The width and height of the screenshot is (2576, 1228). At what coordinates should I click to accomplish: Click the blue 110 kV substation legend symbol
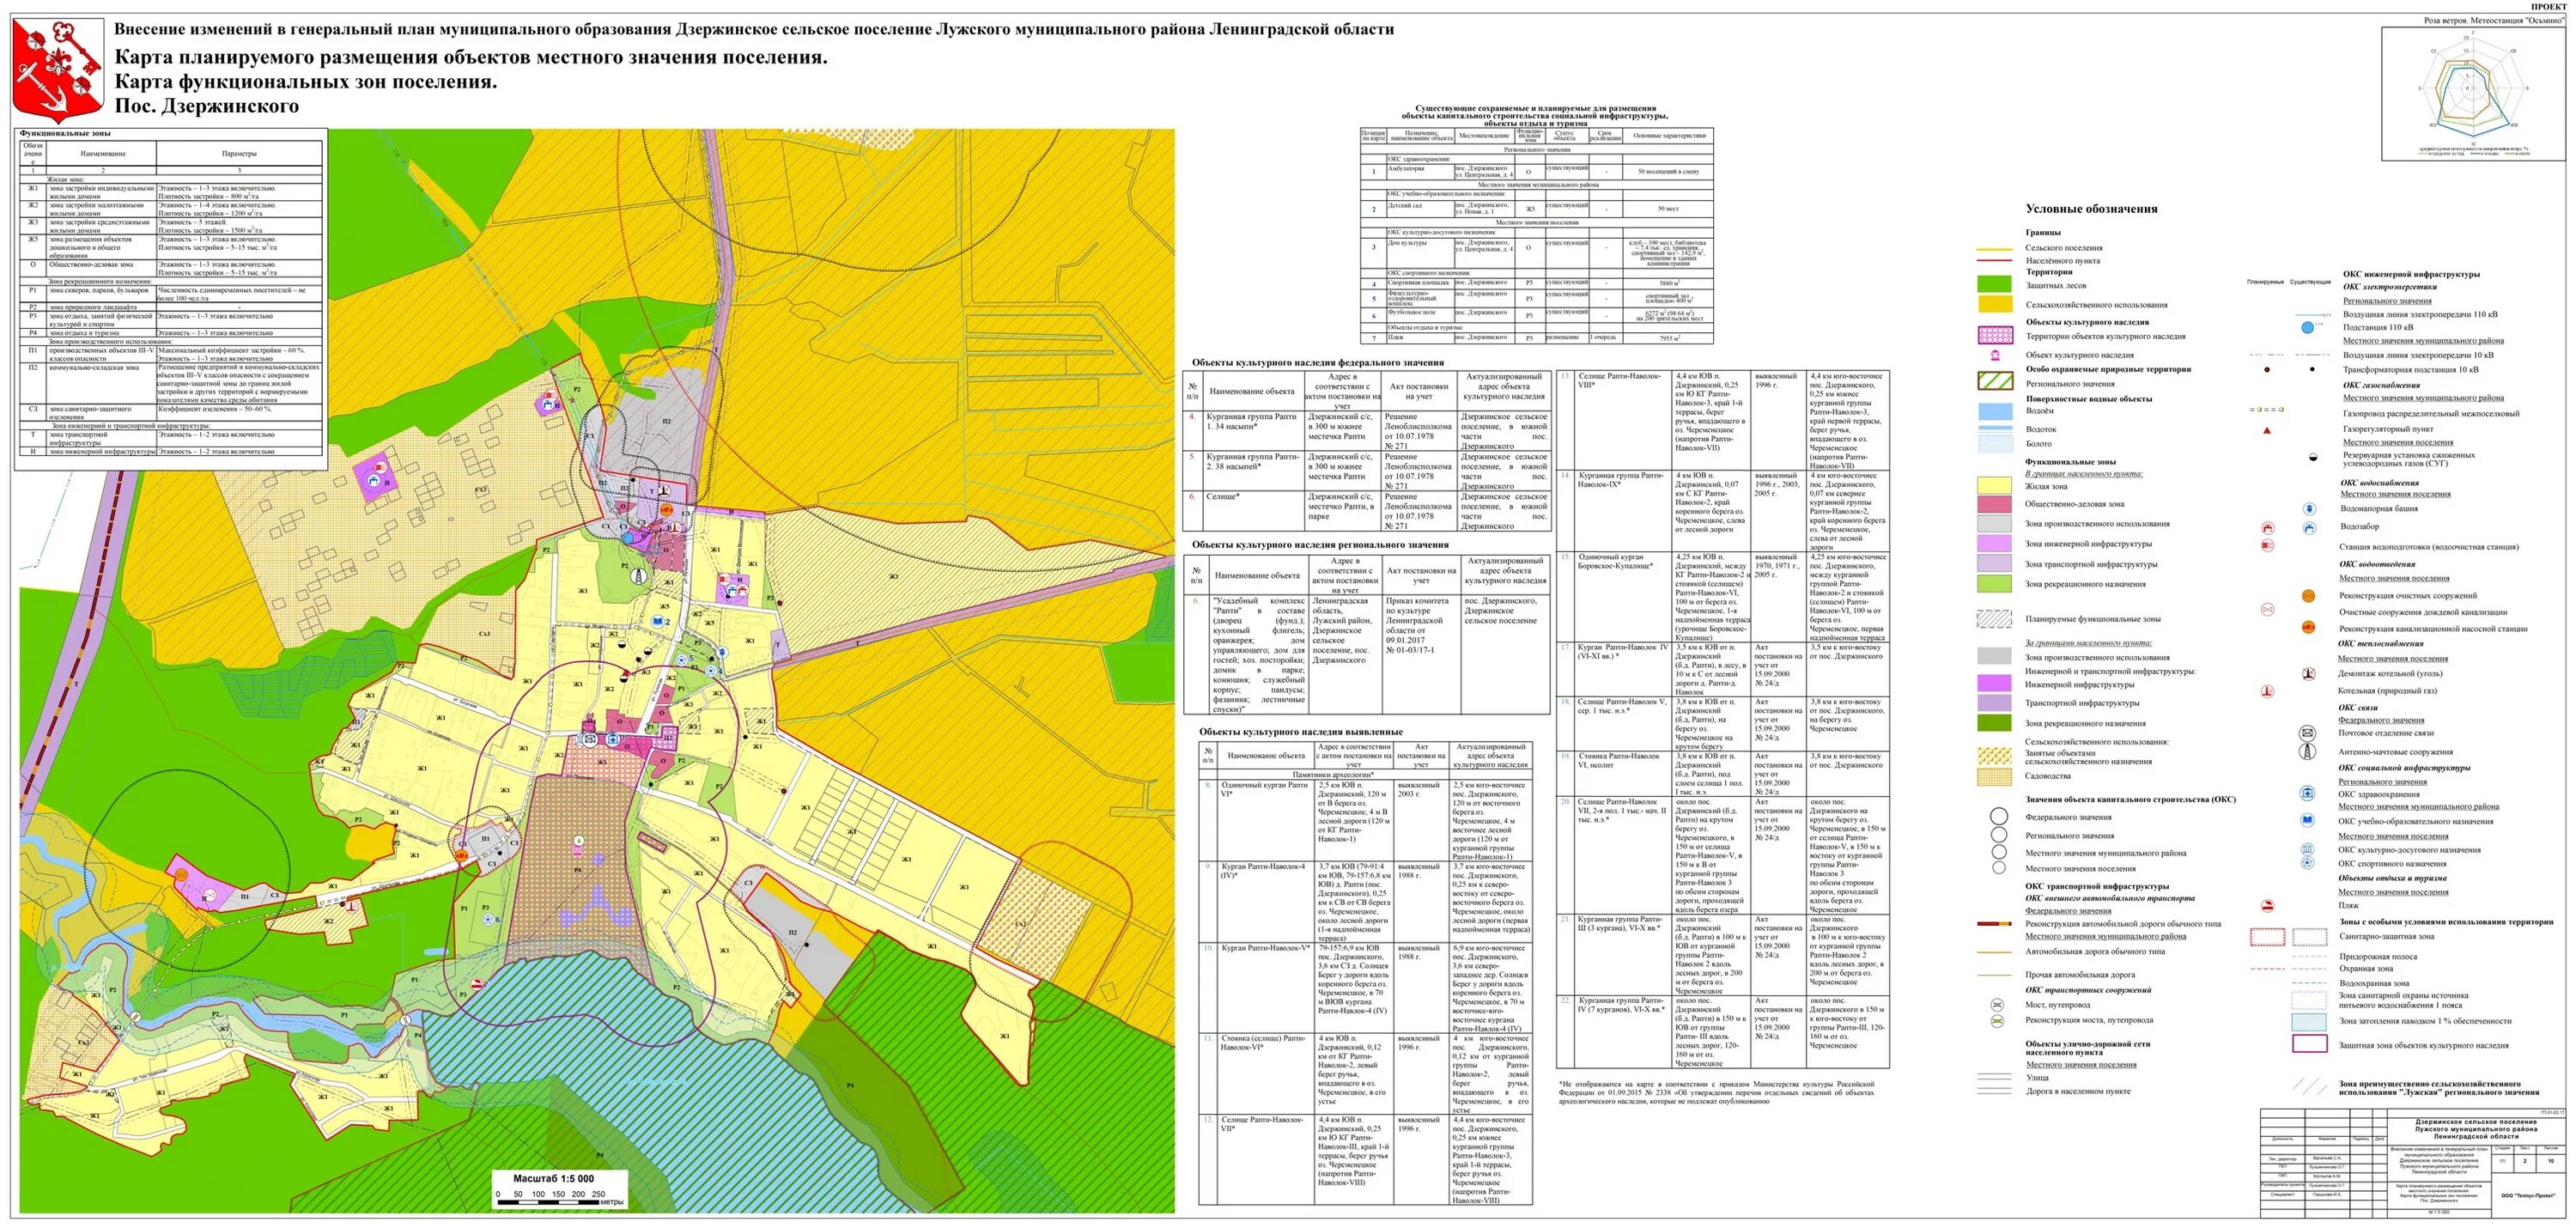(x=2307, y=327)
